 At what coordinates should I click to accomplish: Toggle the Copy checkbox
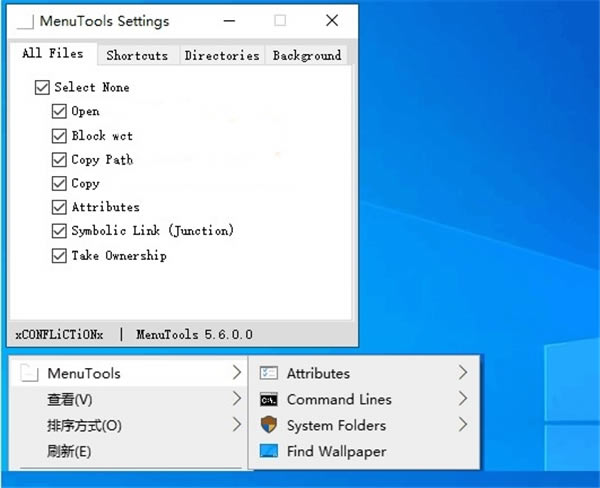click(59, 183)
